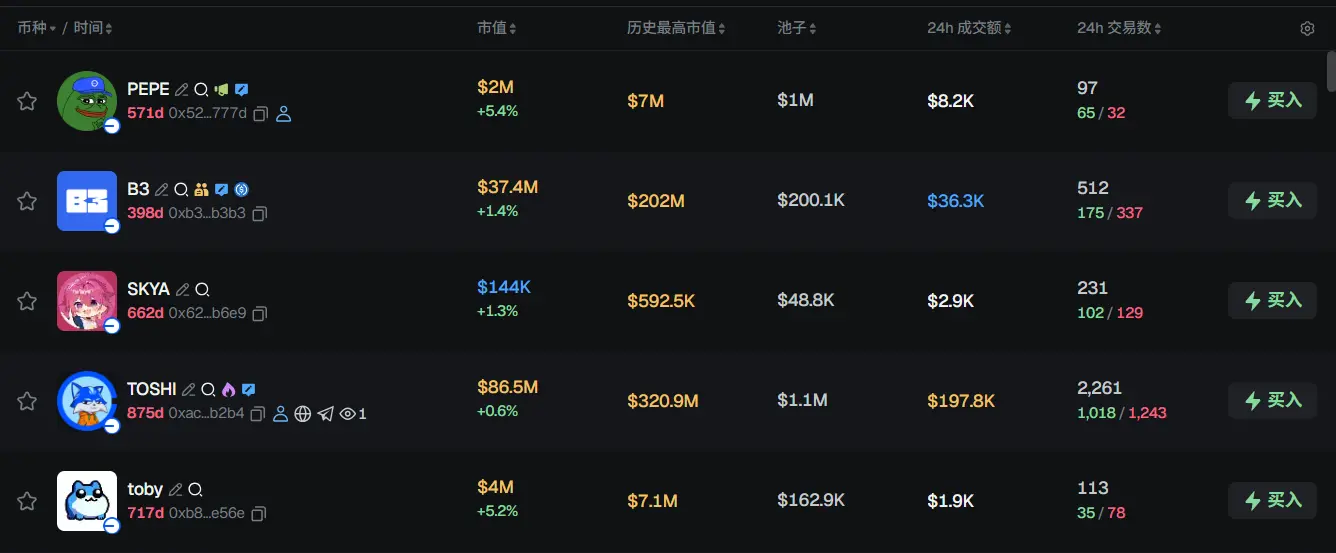The width and height of the screenshot is (1336, 553).
Task: Click 买入 button for TOSHI
Action: [1272, 401]
